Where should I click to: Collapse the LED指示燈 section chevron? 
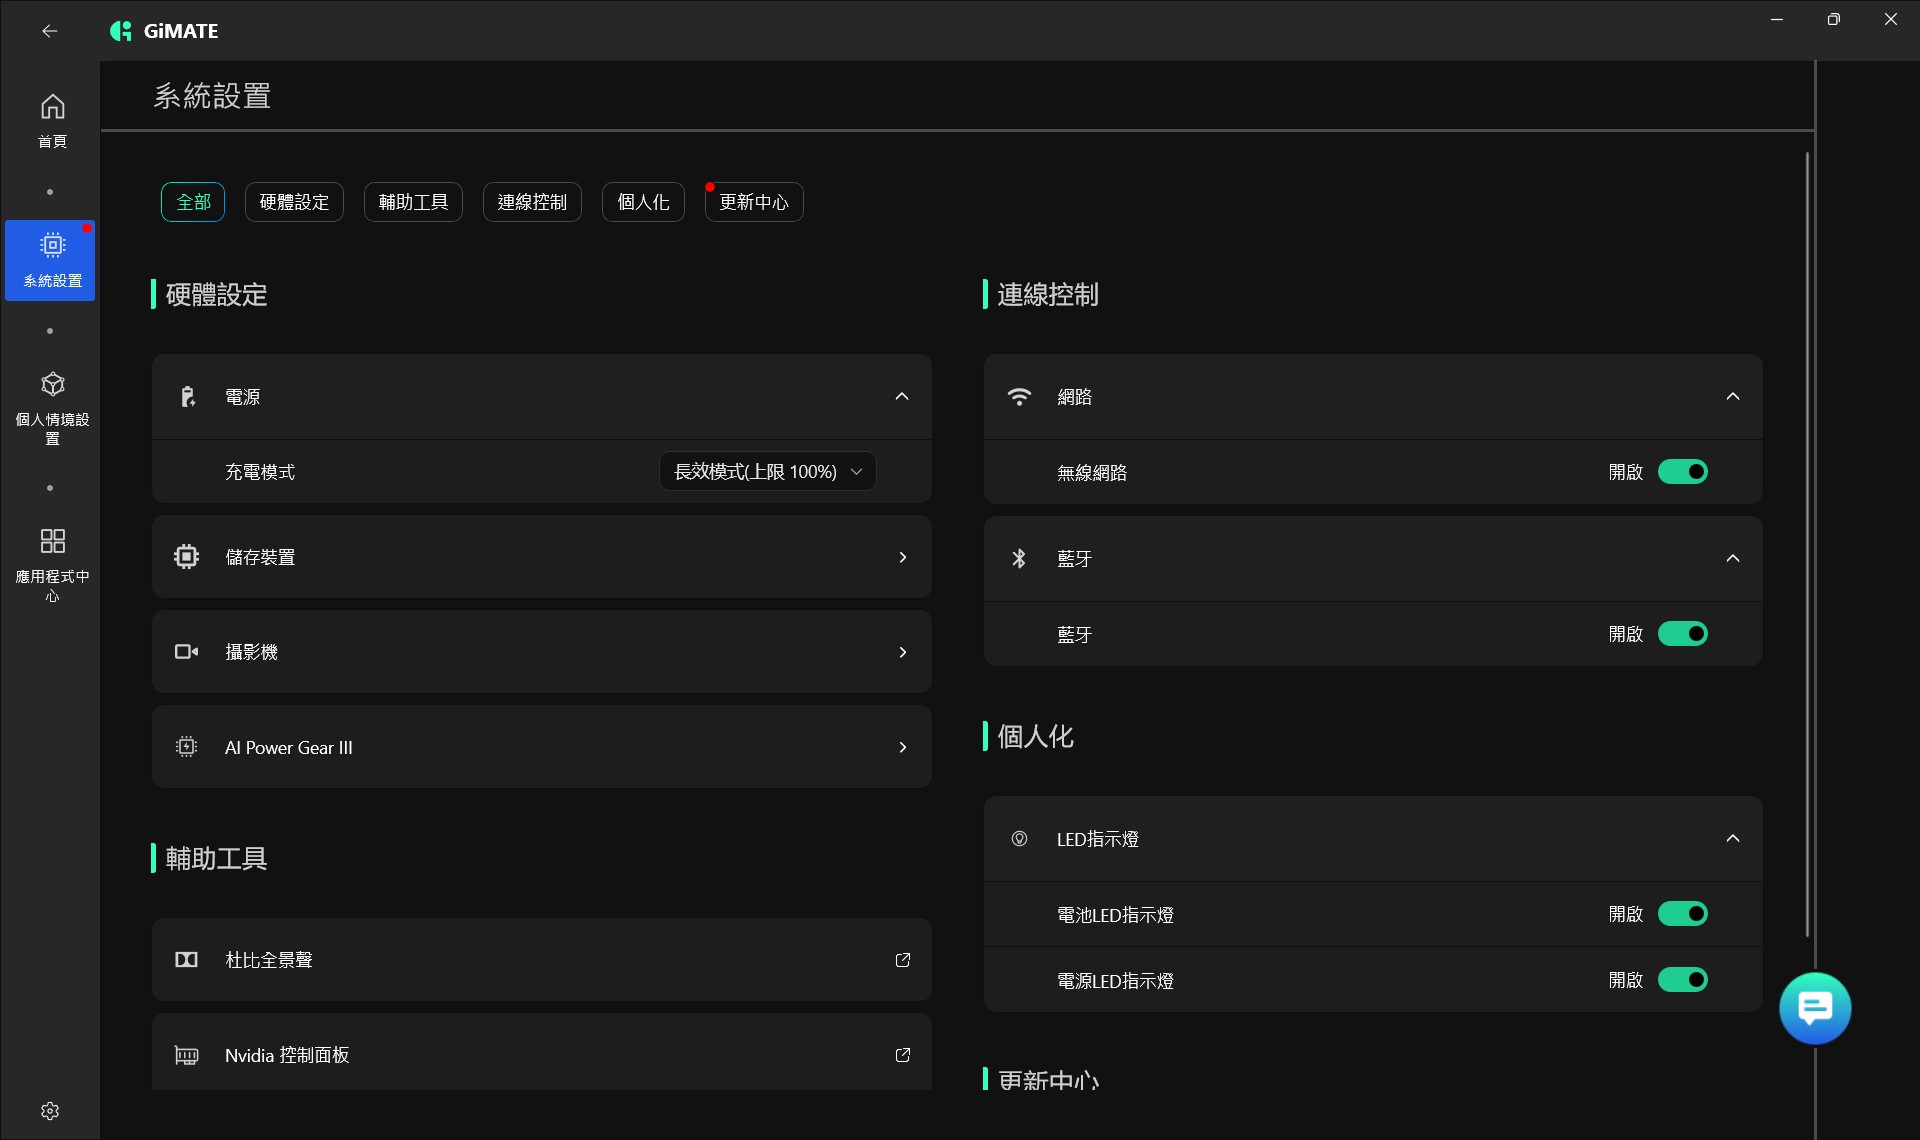[x=1733, y=839]
